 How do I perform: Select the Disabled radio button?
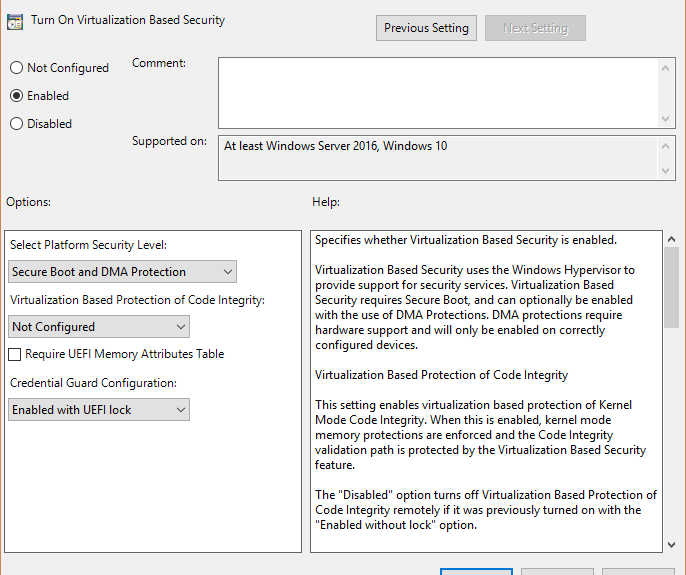click(x=16, y=124)
